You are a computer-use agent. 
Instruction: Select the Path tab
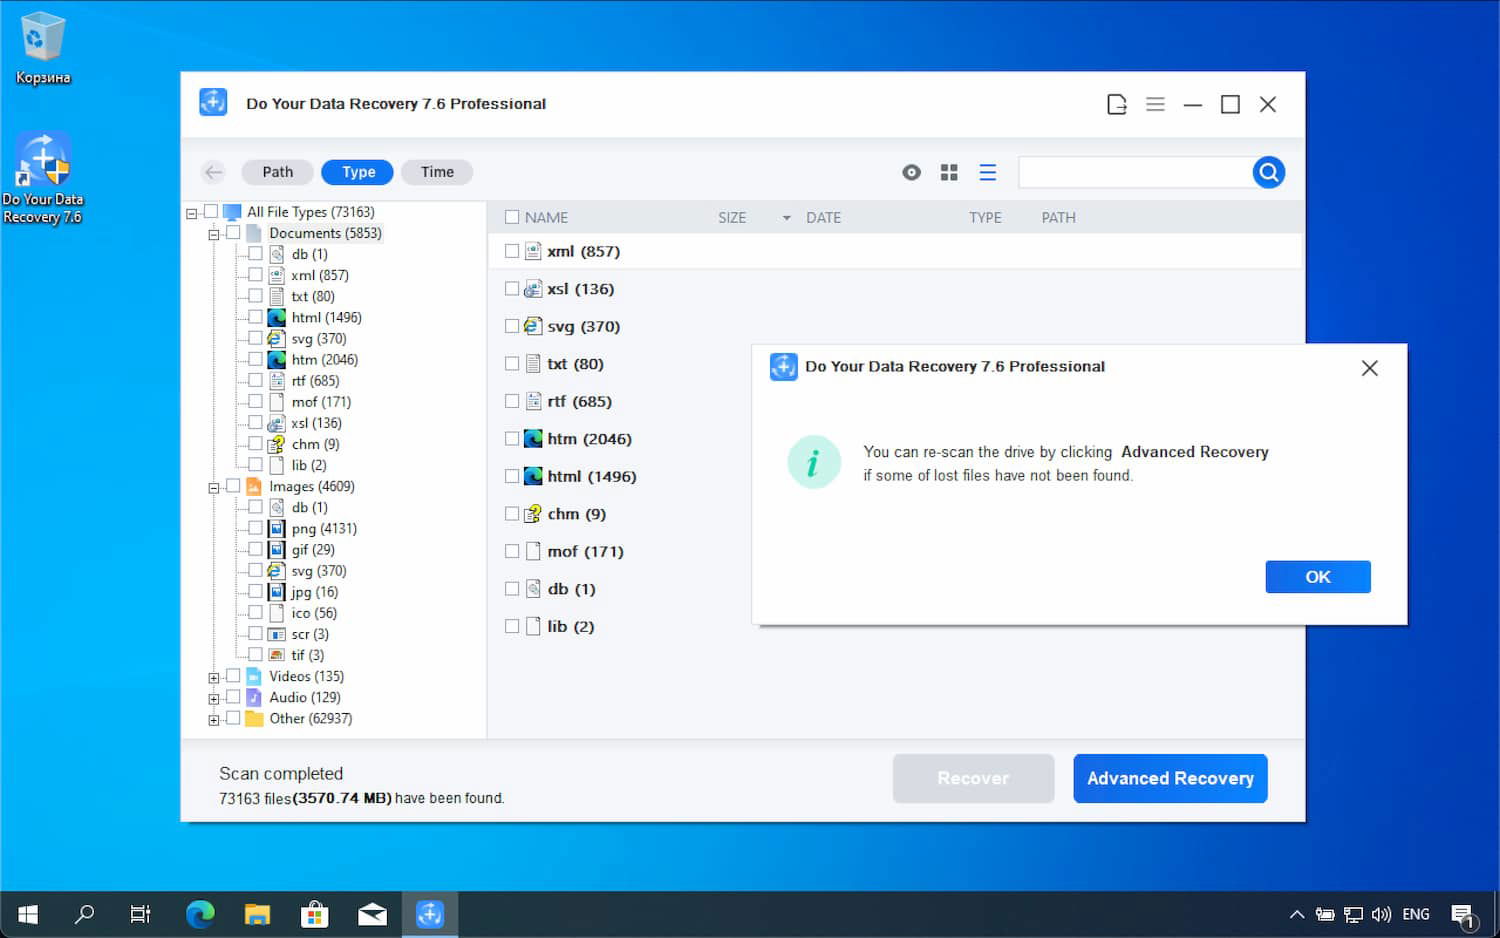[x=277, y=172]
